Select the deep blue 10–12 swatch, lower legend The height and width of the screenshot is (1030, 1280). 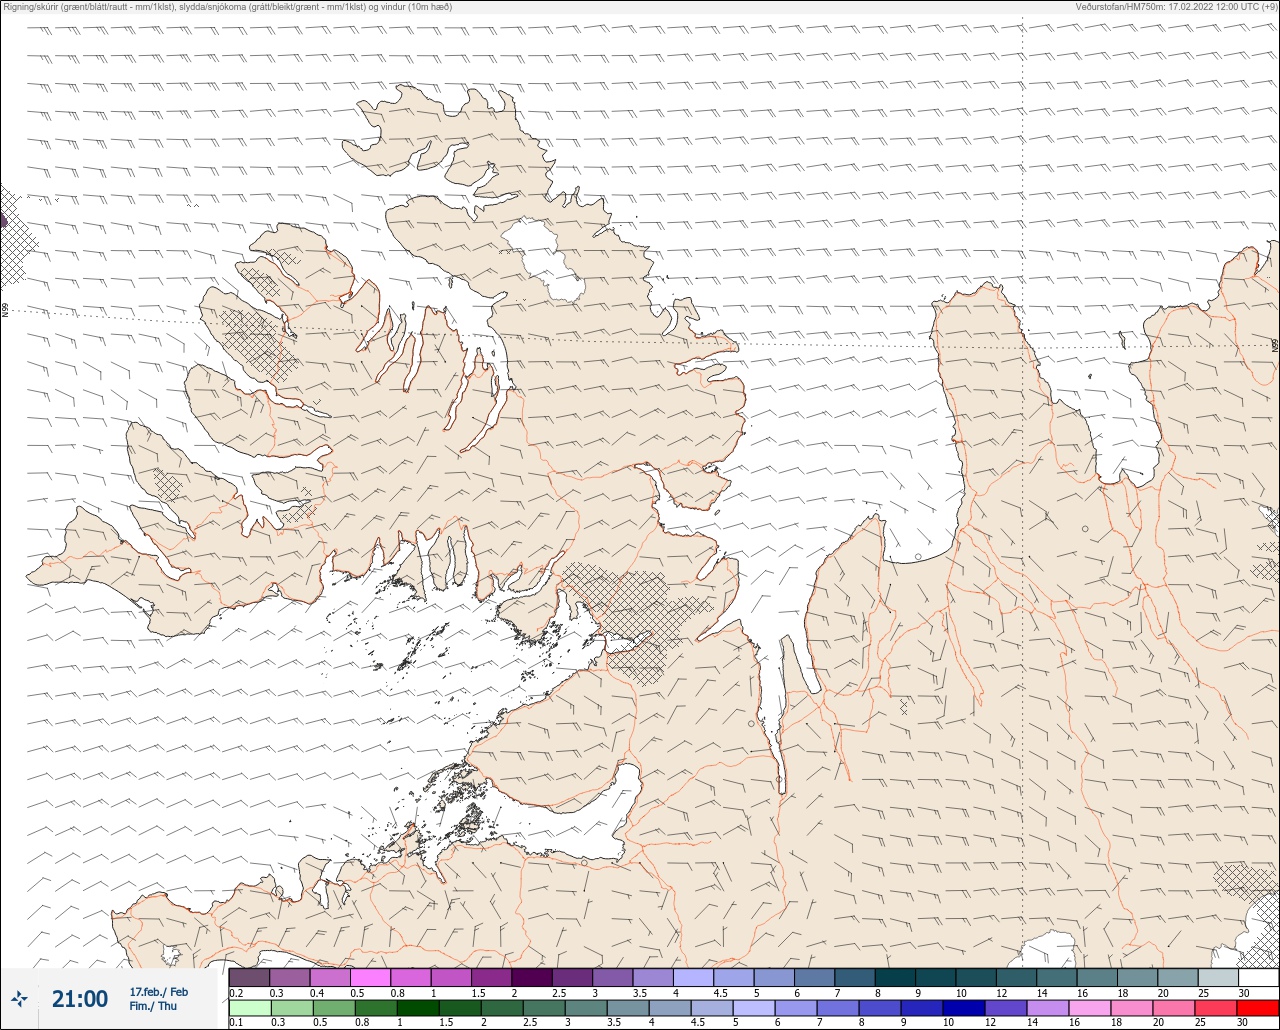pos(964,1007)
